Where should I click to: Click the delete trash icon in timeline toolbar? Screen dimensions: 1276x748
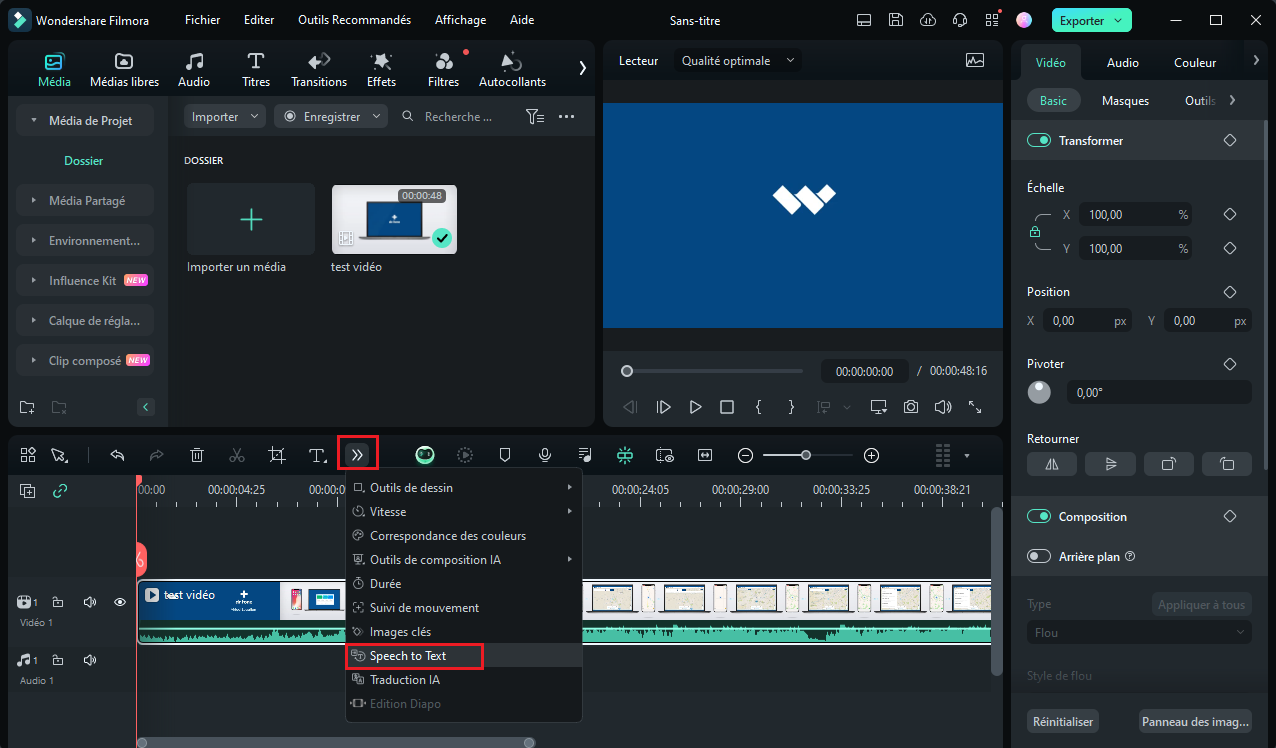pos(197,455)
